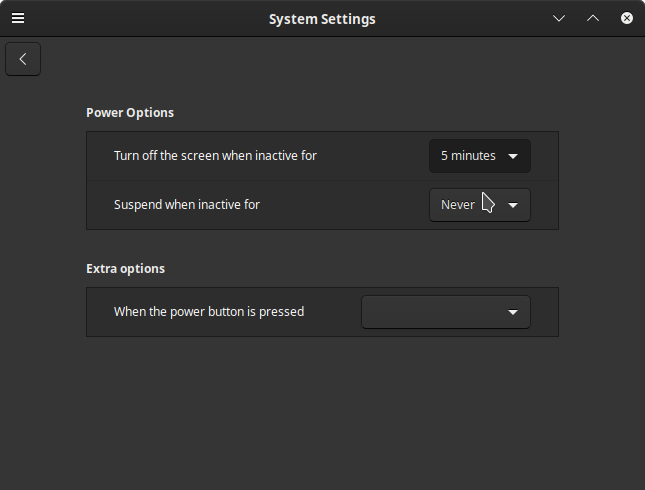
Task: Click the arrow in the power button combo box
Action: (513, 312)
